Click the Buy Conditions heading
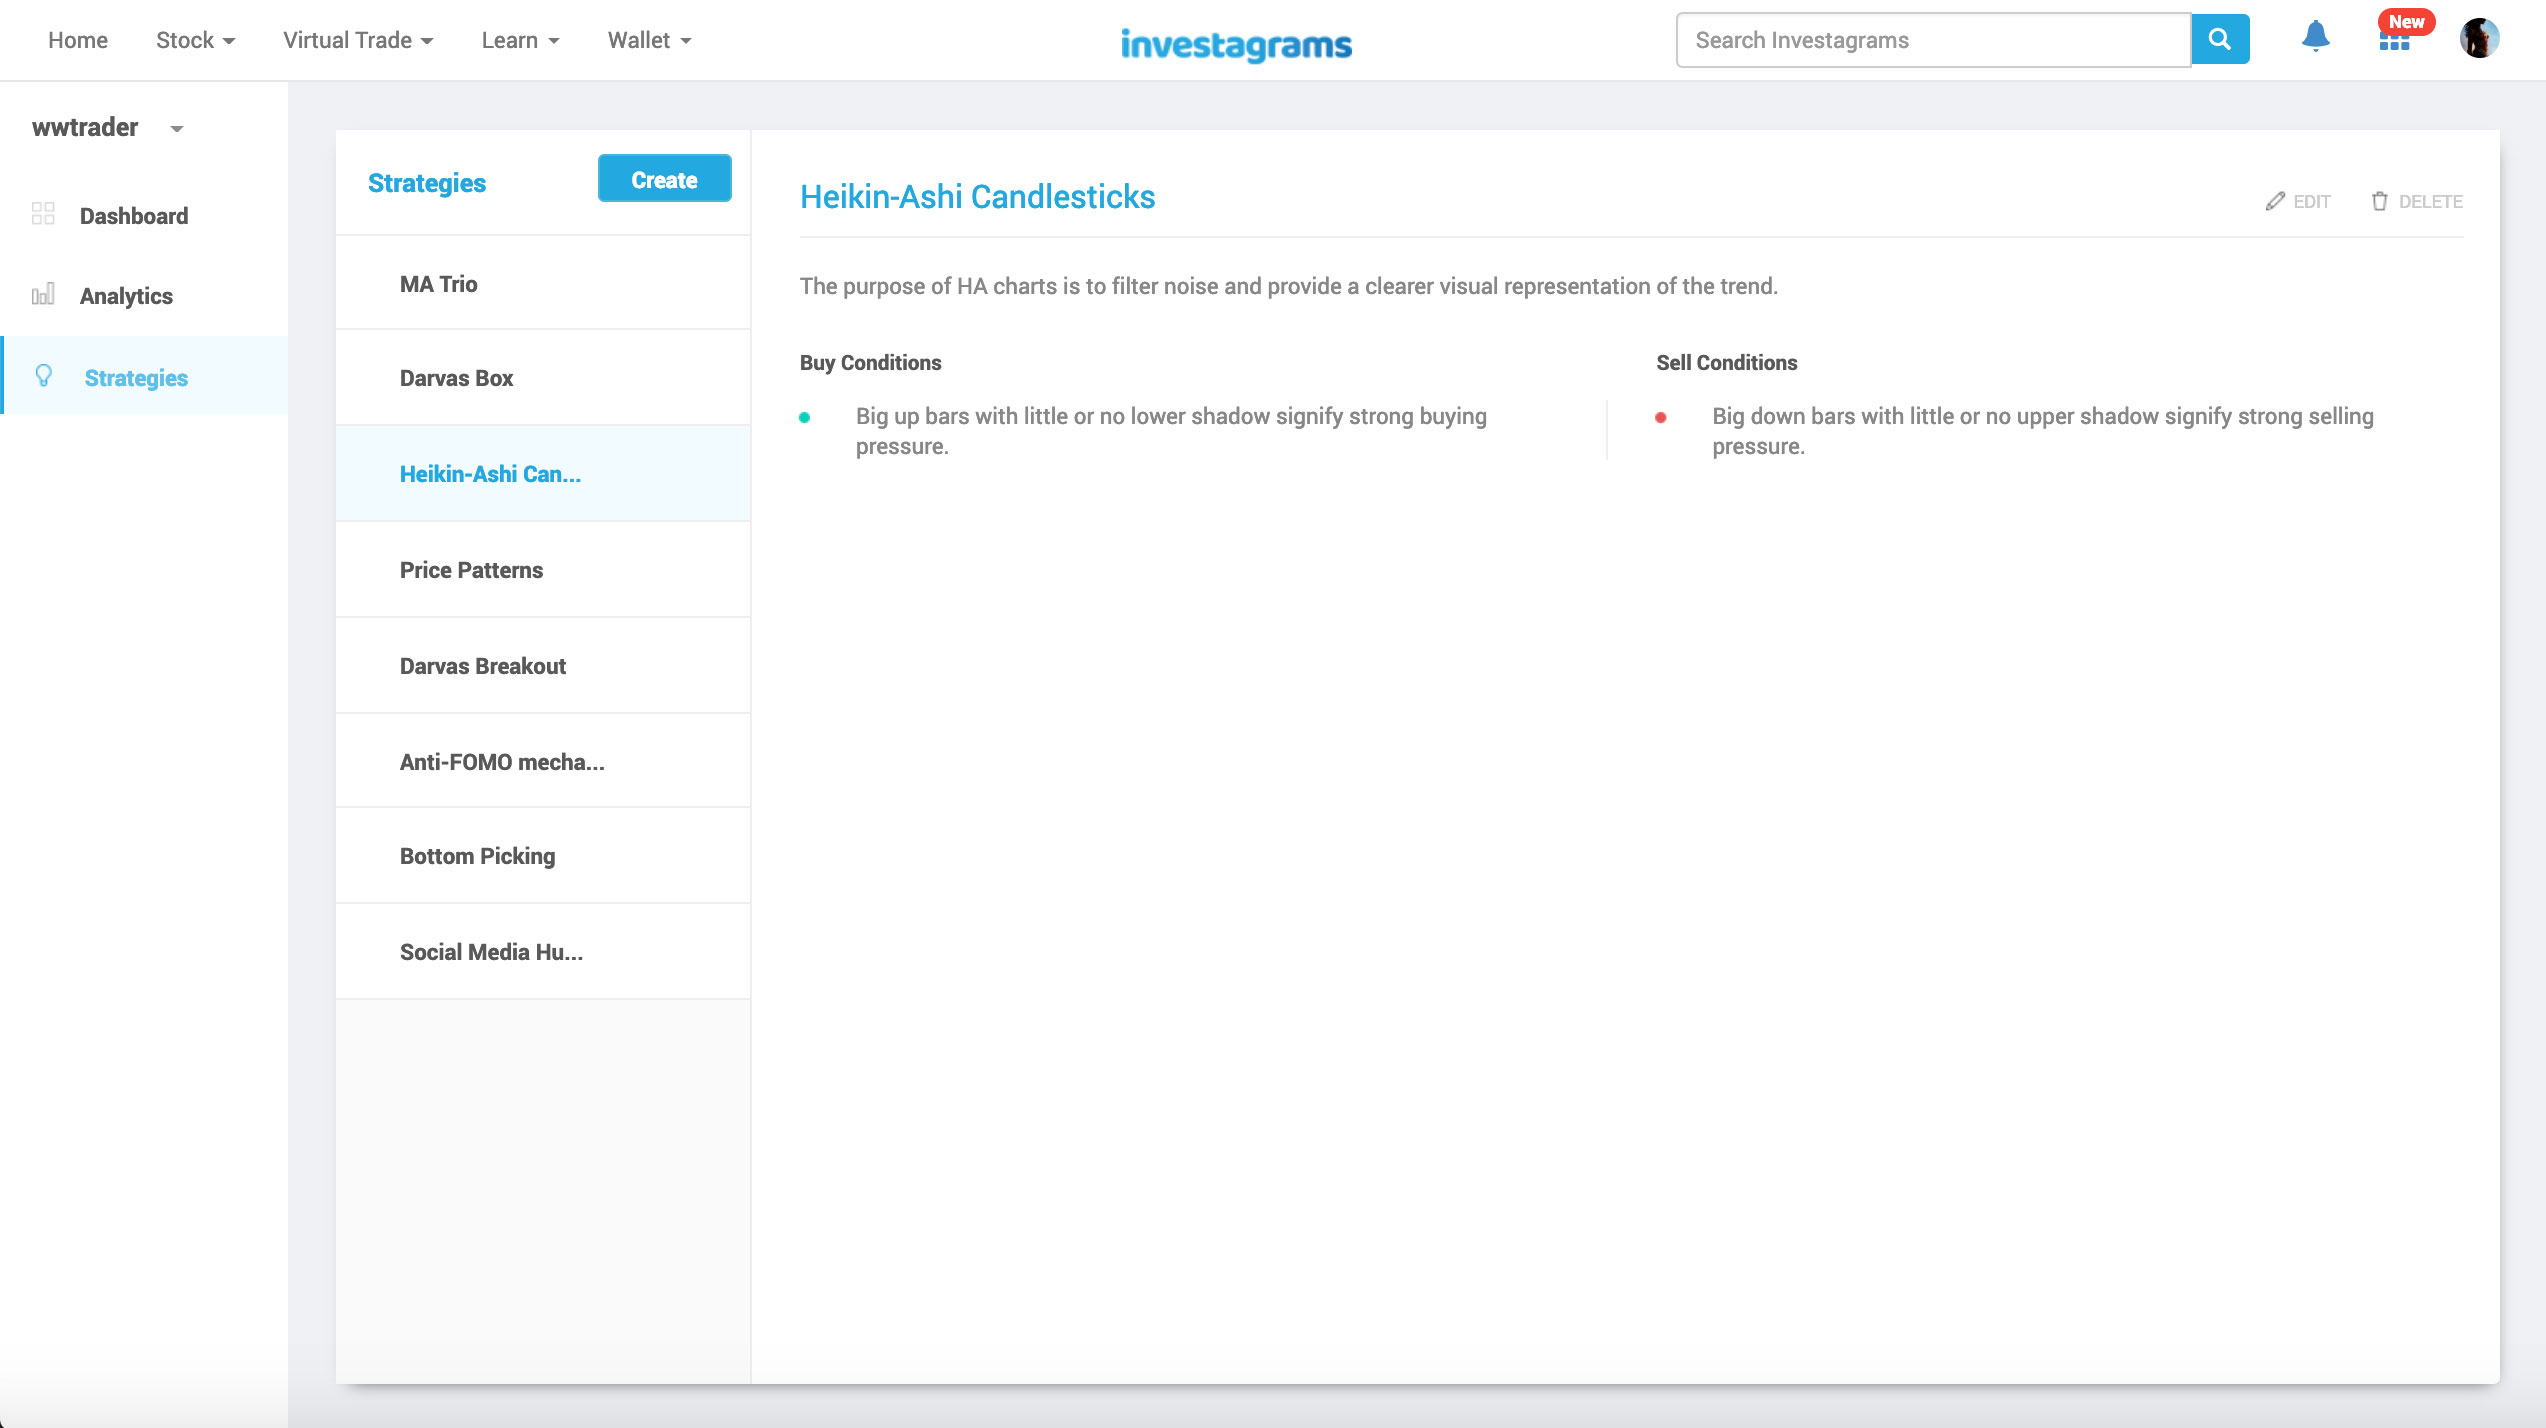This screenshot has height=1428, width=2546. [x=870, y=362]
